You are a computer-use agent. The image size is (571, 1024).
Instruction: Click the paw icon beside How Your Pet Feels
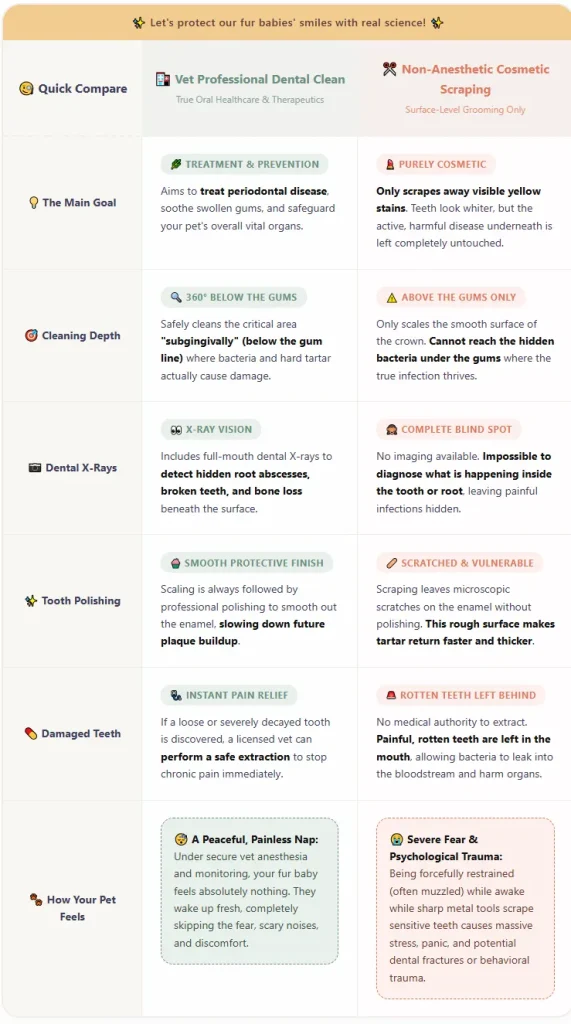coord(36,899)
